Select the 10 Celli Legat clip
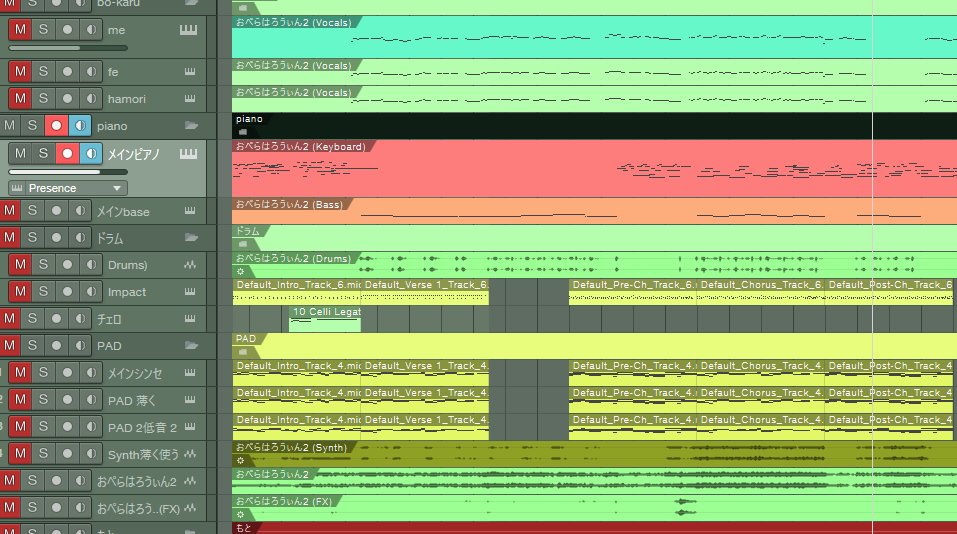This screenshot has width=957, height=534. [325, 319]
